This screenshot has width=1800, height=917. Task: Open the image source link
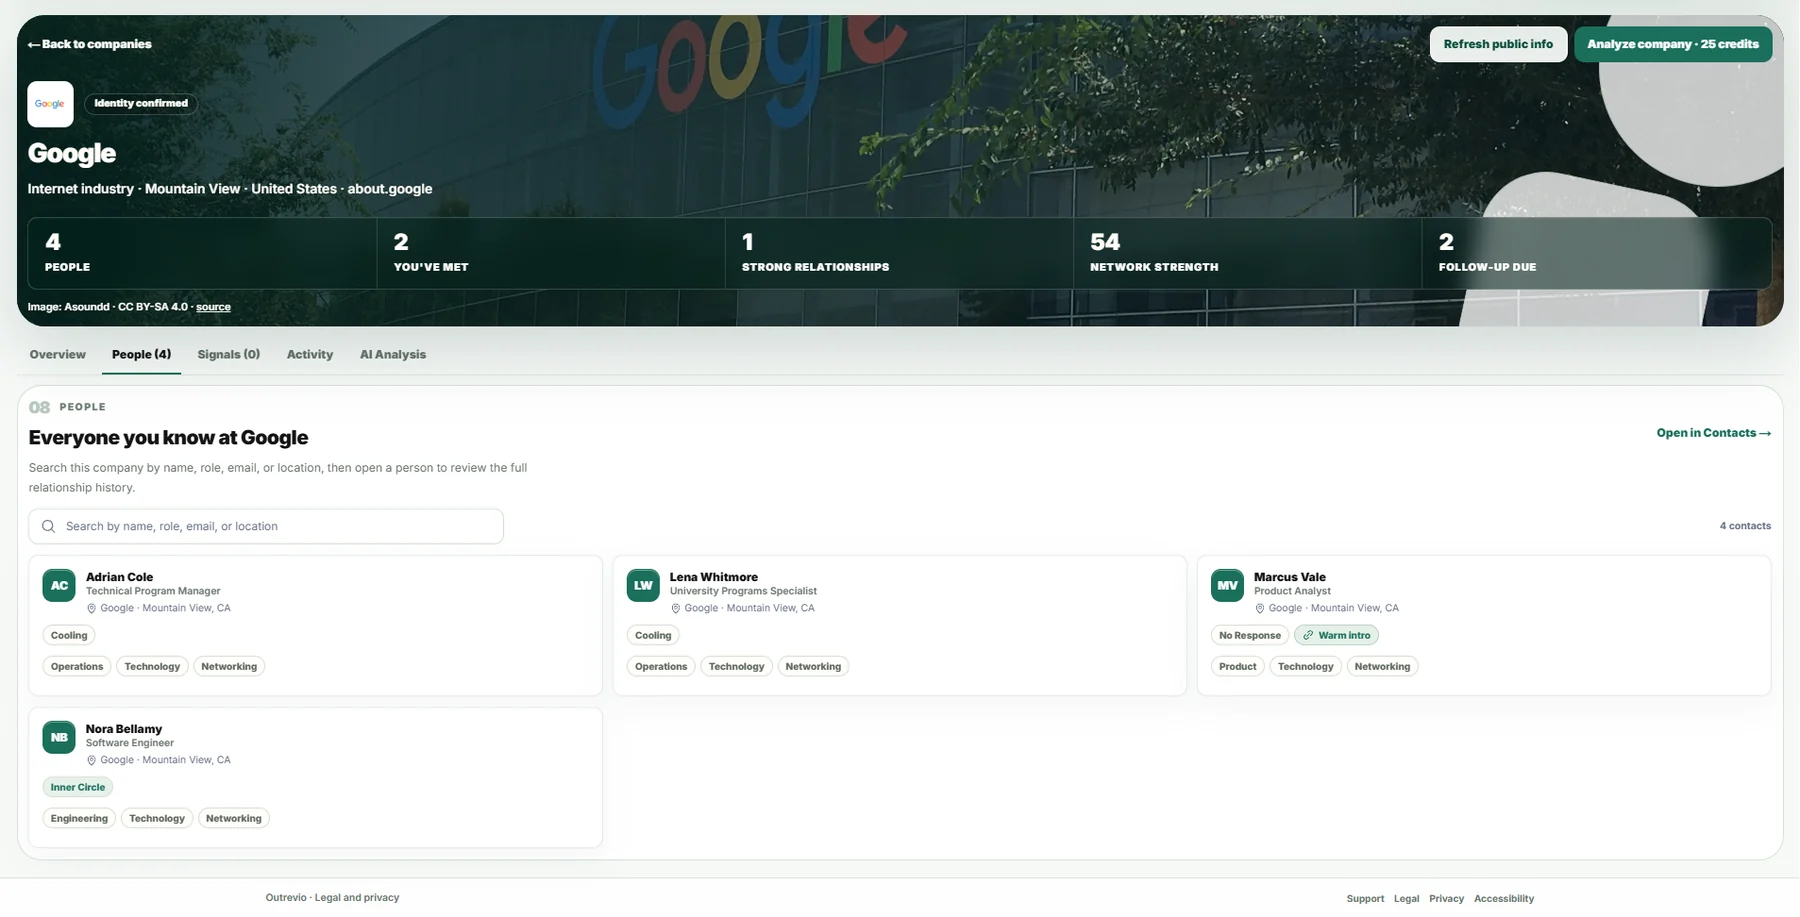(213, 307)
